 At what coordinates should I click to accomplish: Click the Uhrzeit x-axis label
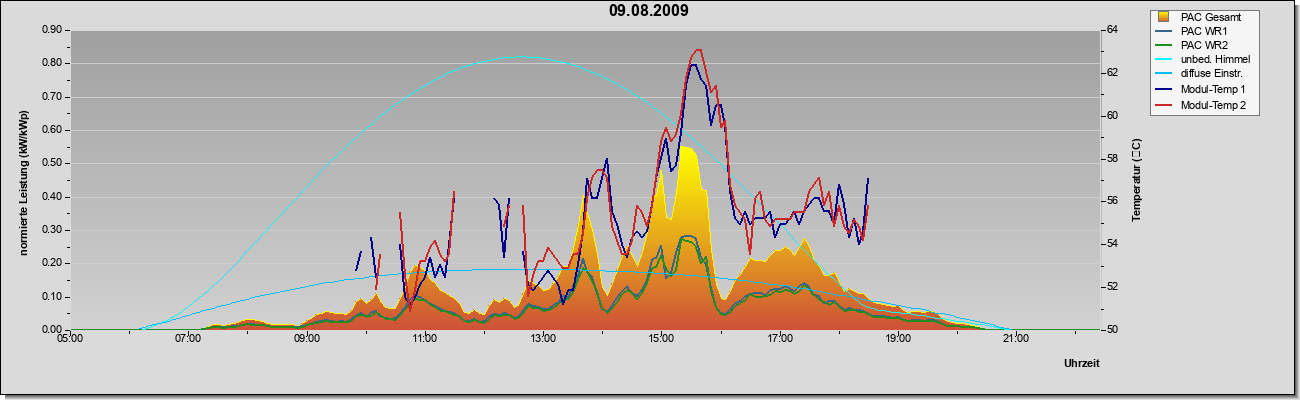point(1081,363)
